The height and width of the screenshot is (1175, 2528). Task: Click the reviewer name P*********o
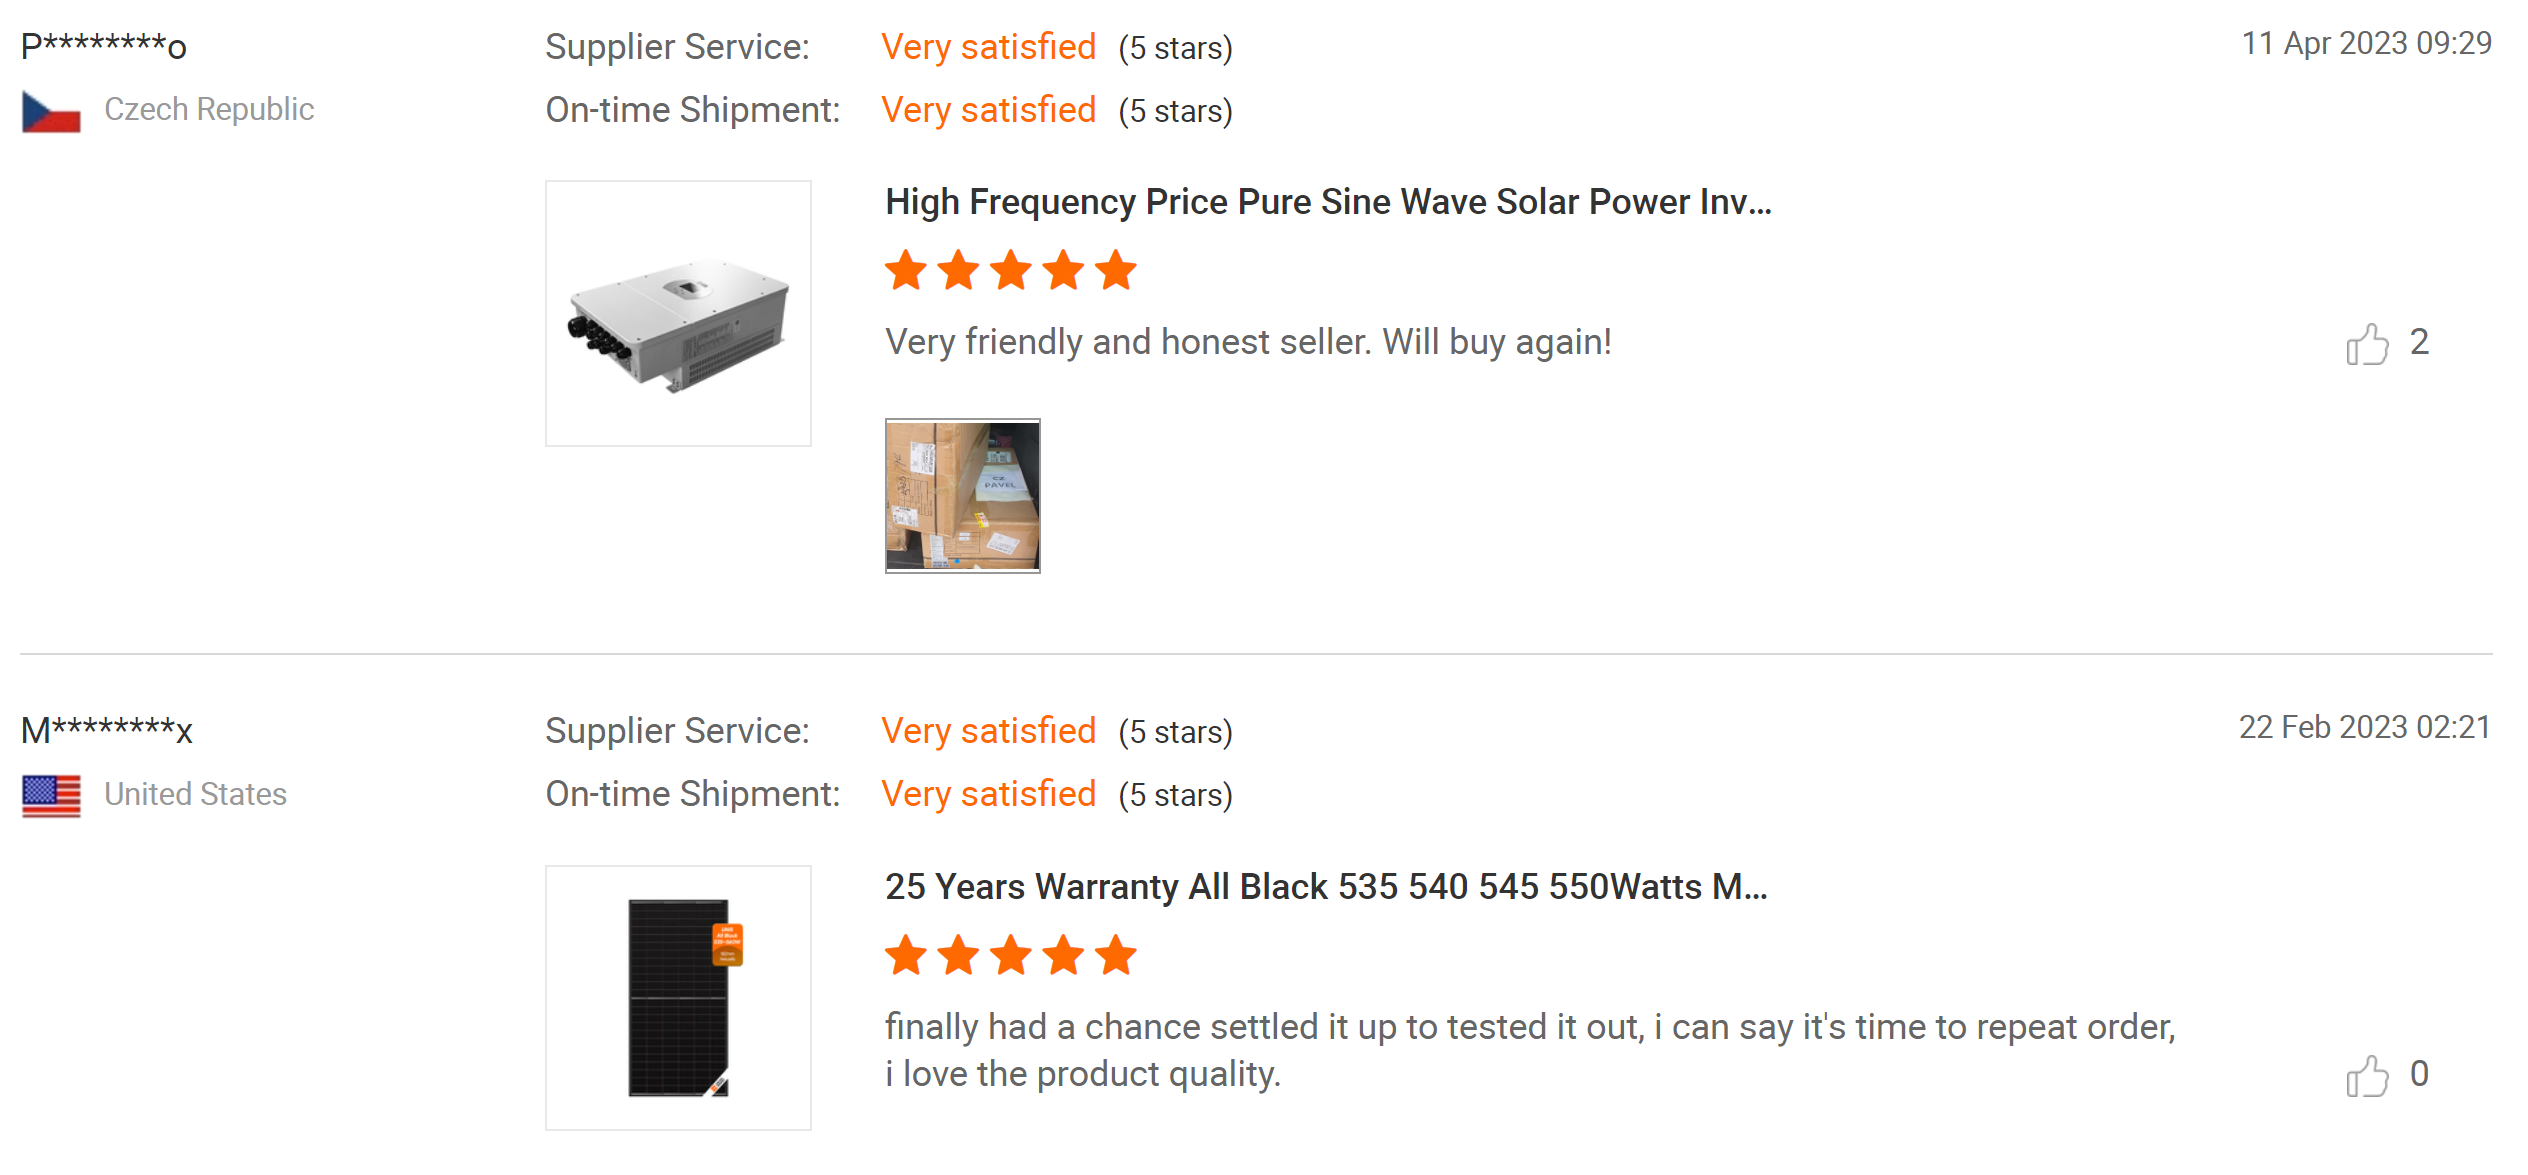click(104, 46)
